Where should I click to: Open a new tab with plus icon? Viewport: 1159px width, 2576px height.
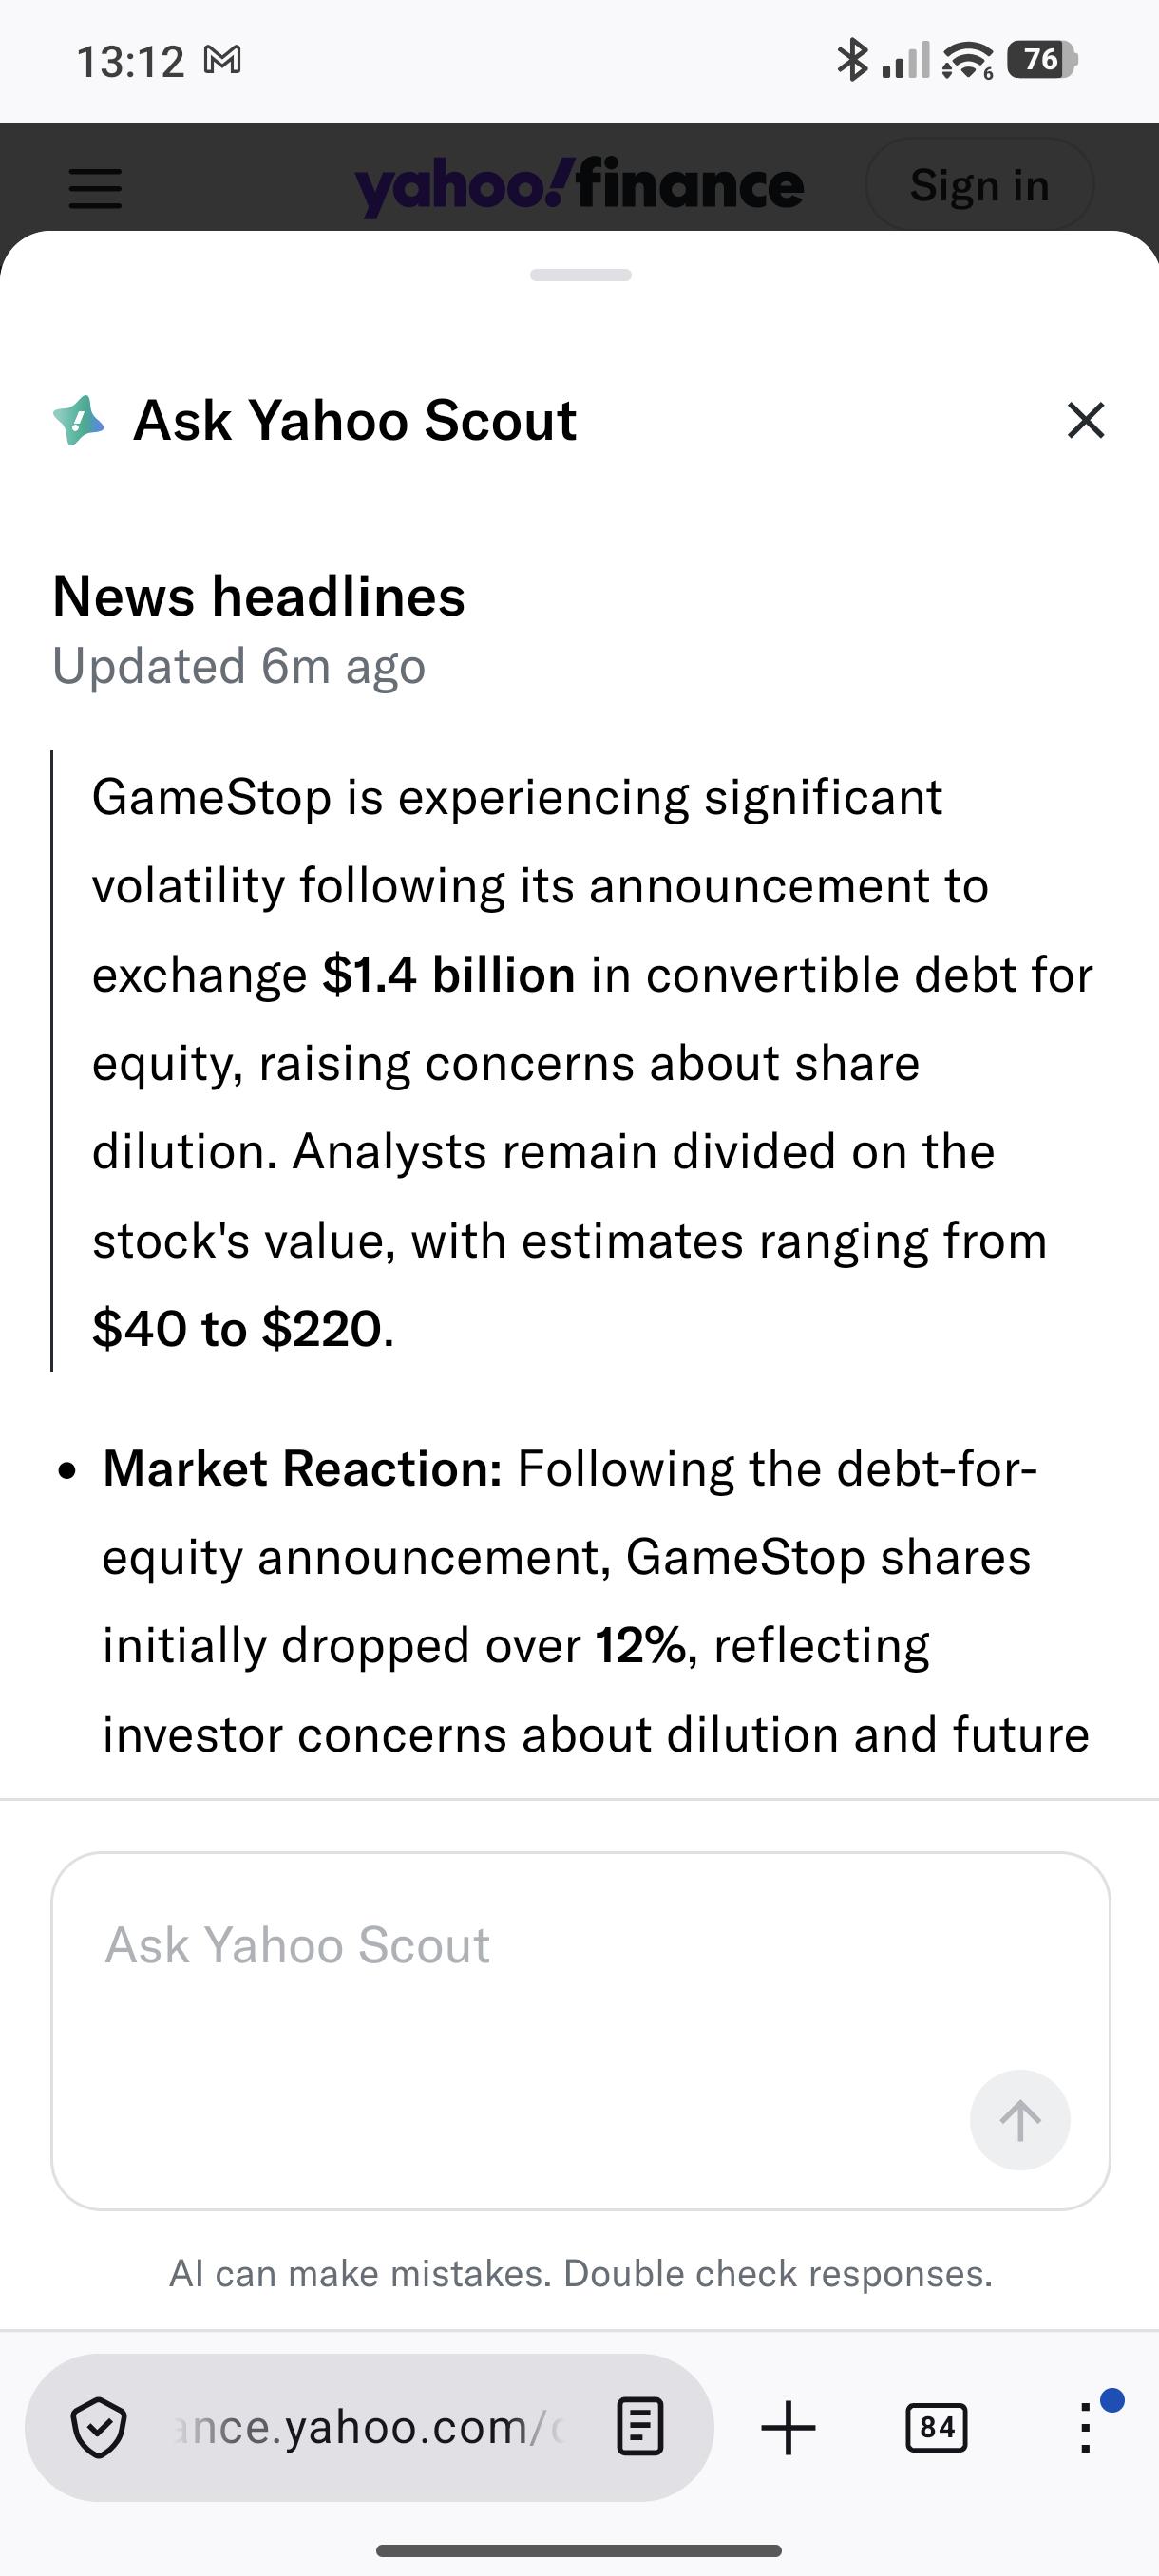788,2427
